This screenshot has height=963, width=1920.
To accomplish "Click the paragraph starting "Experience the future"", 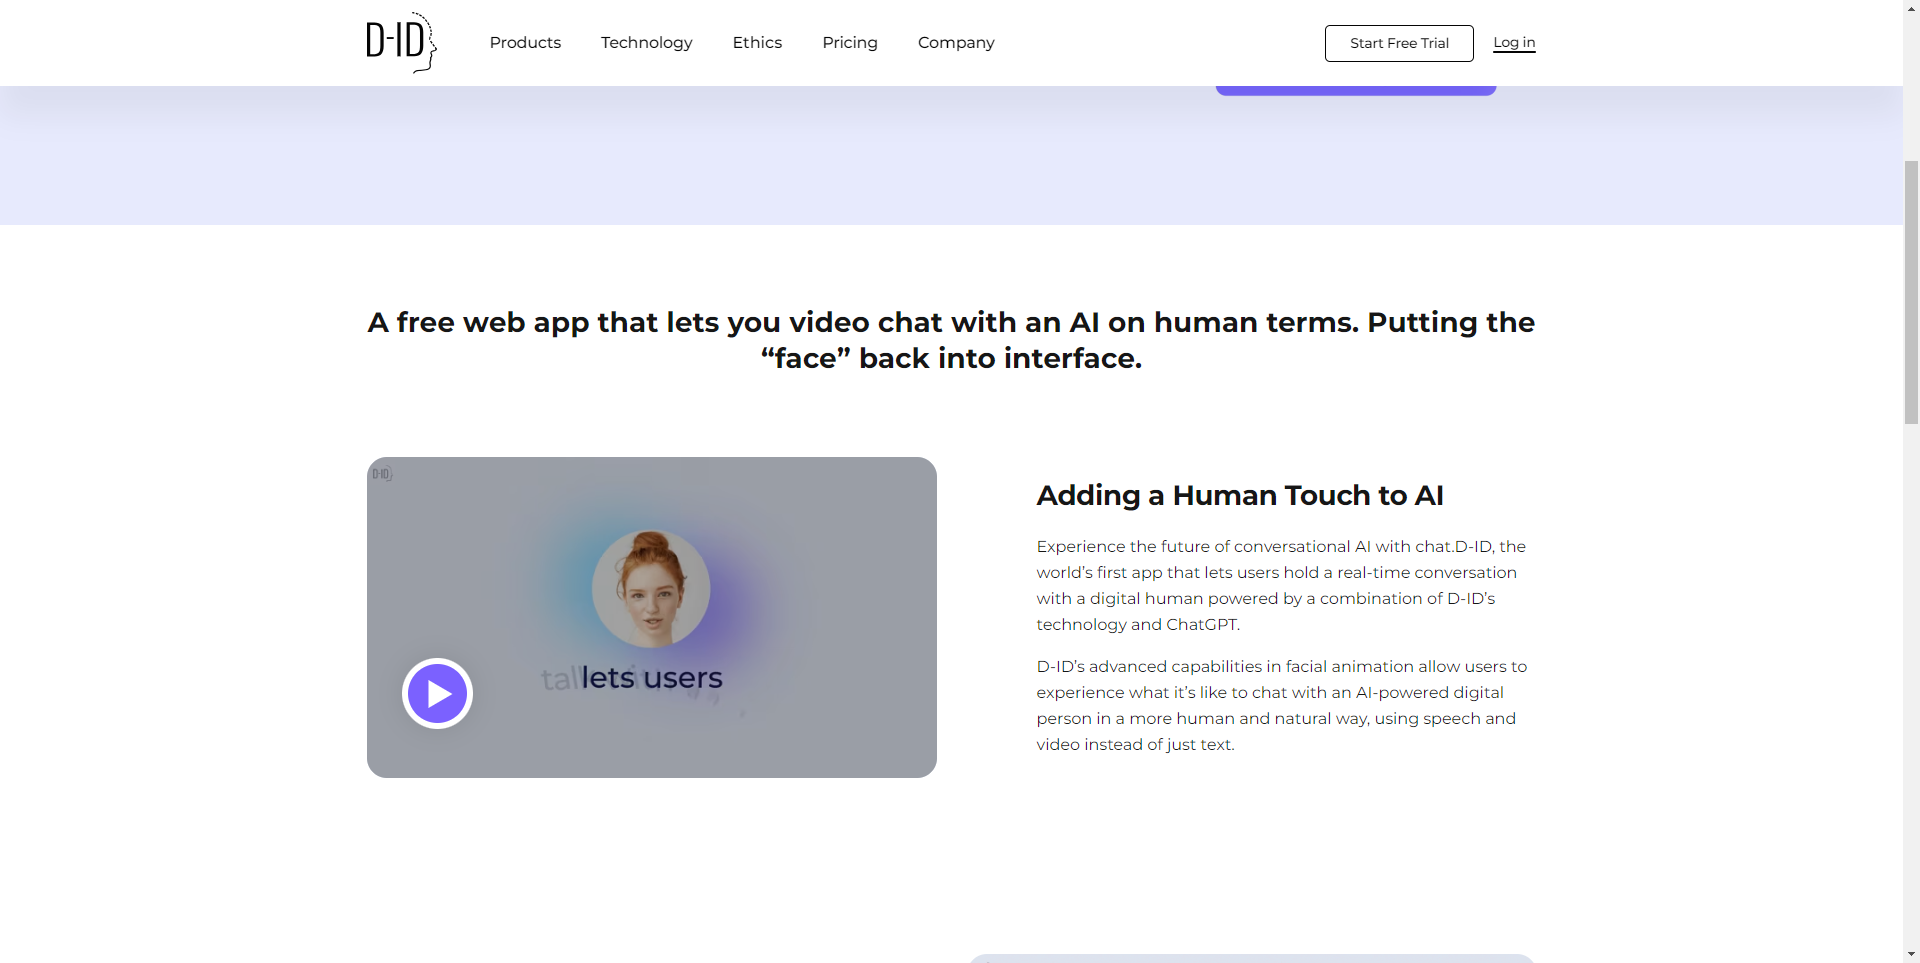I will [x=1281, y=585].
